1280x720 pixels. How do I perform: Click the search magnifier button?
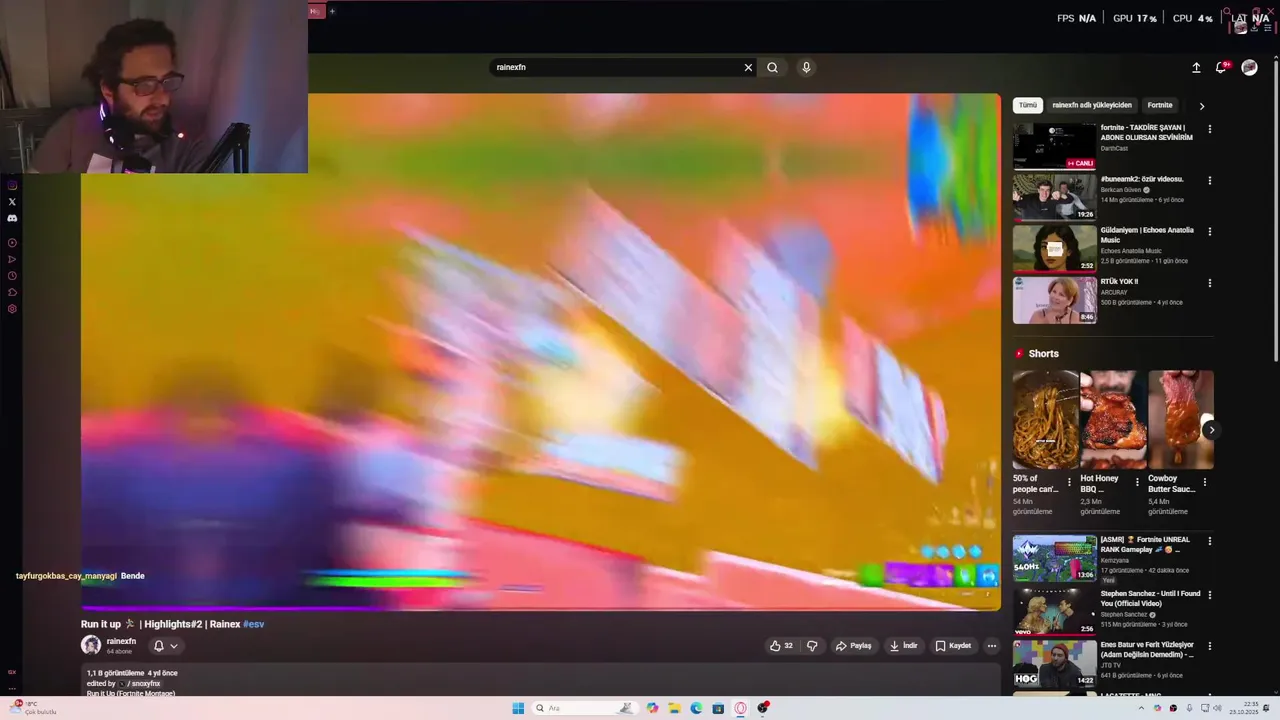tap(772, 68)
